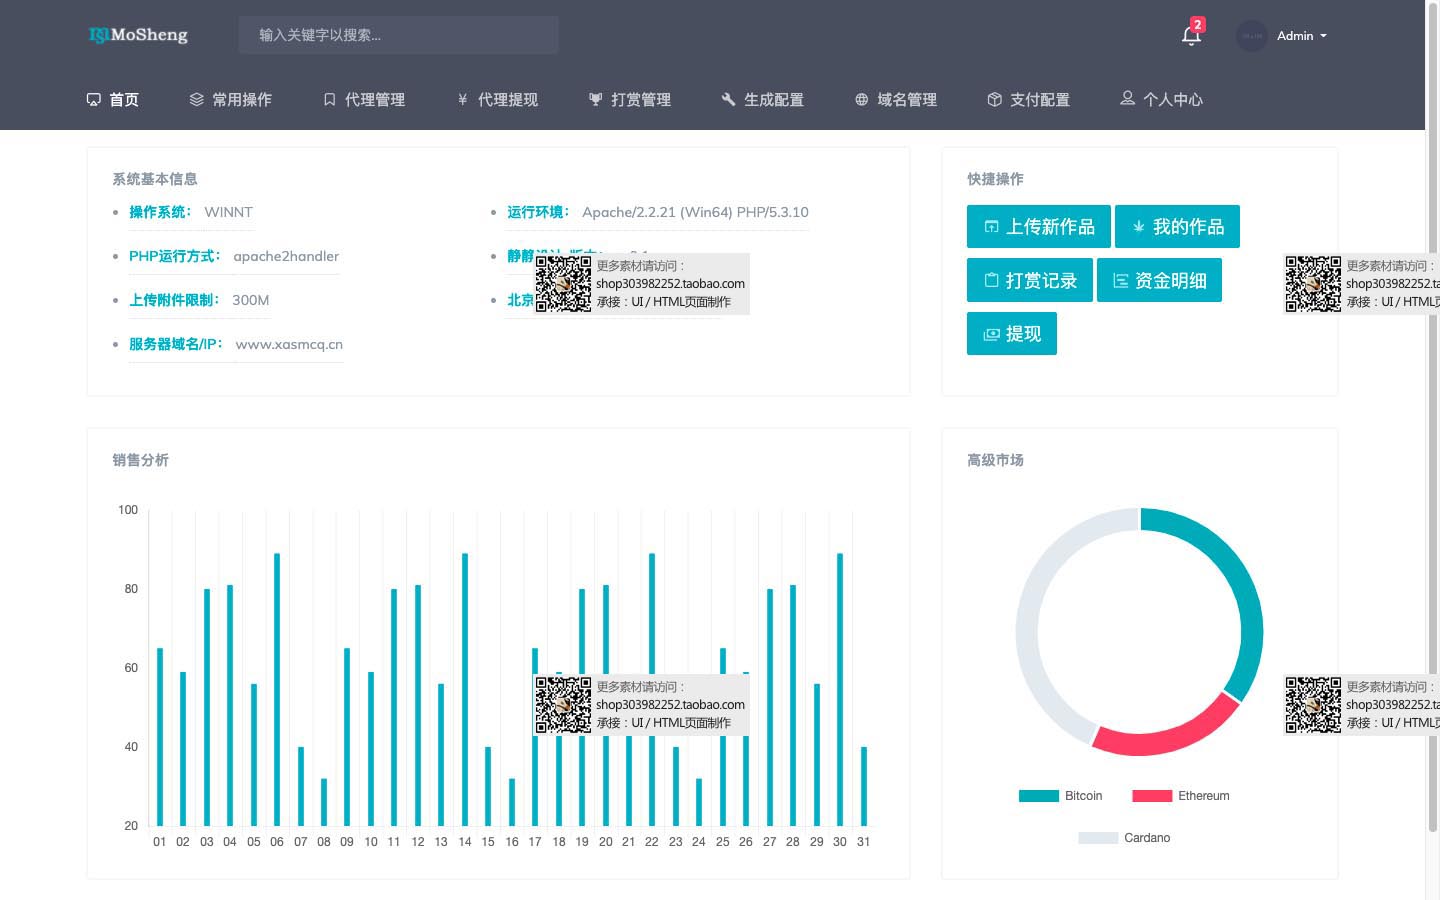Toggle the Cardano legend item
The height and width of the screenshot is (900, 1440).
click(1124, 838)
